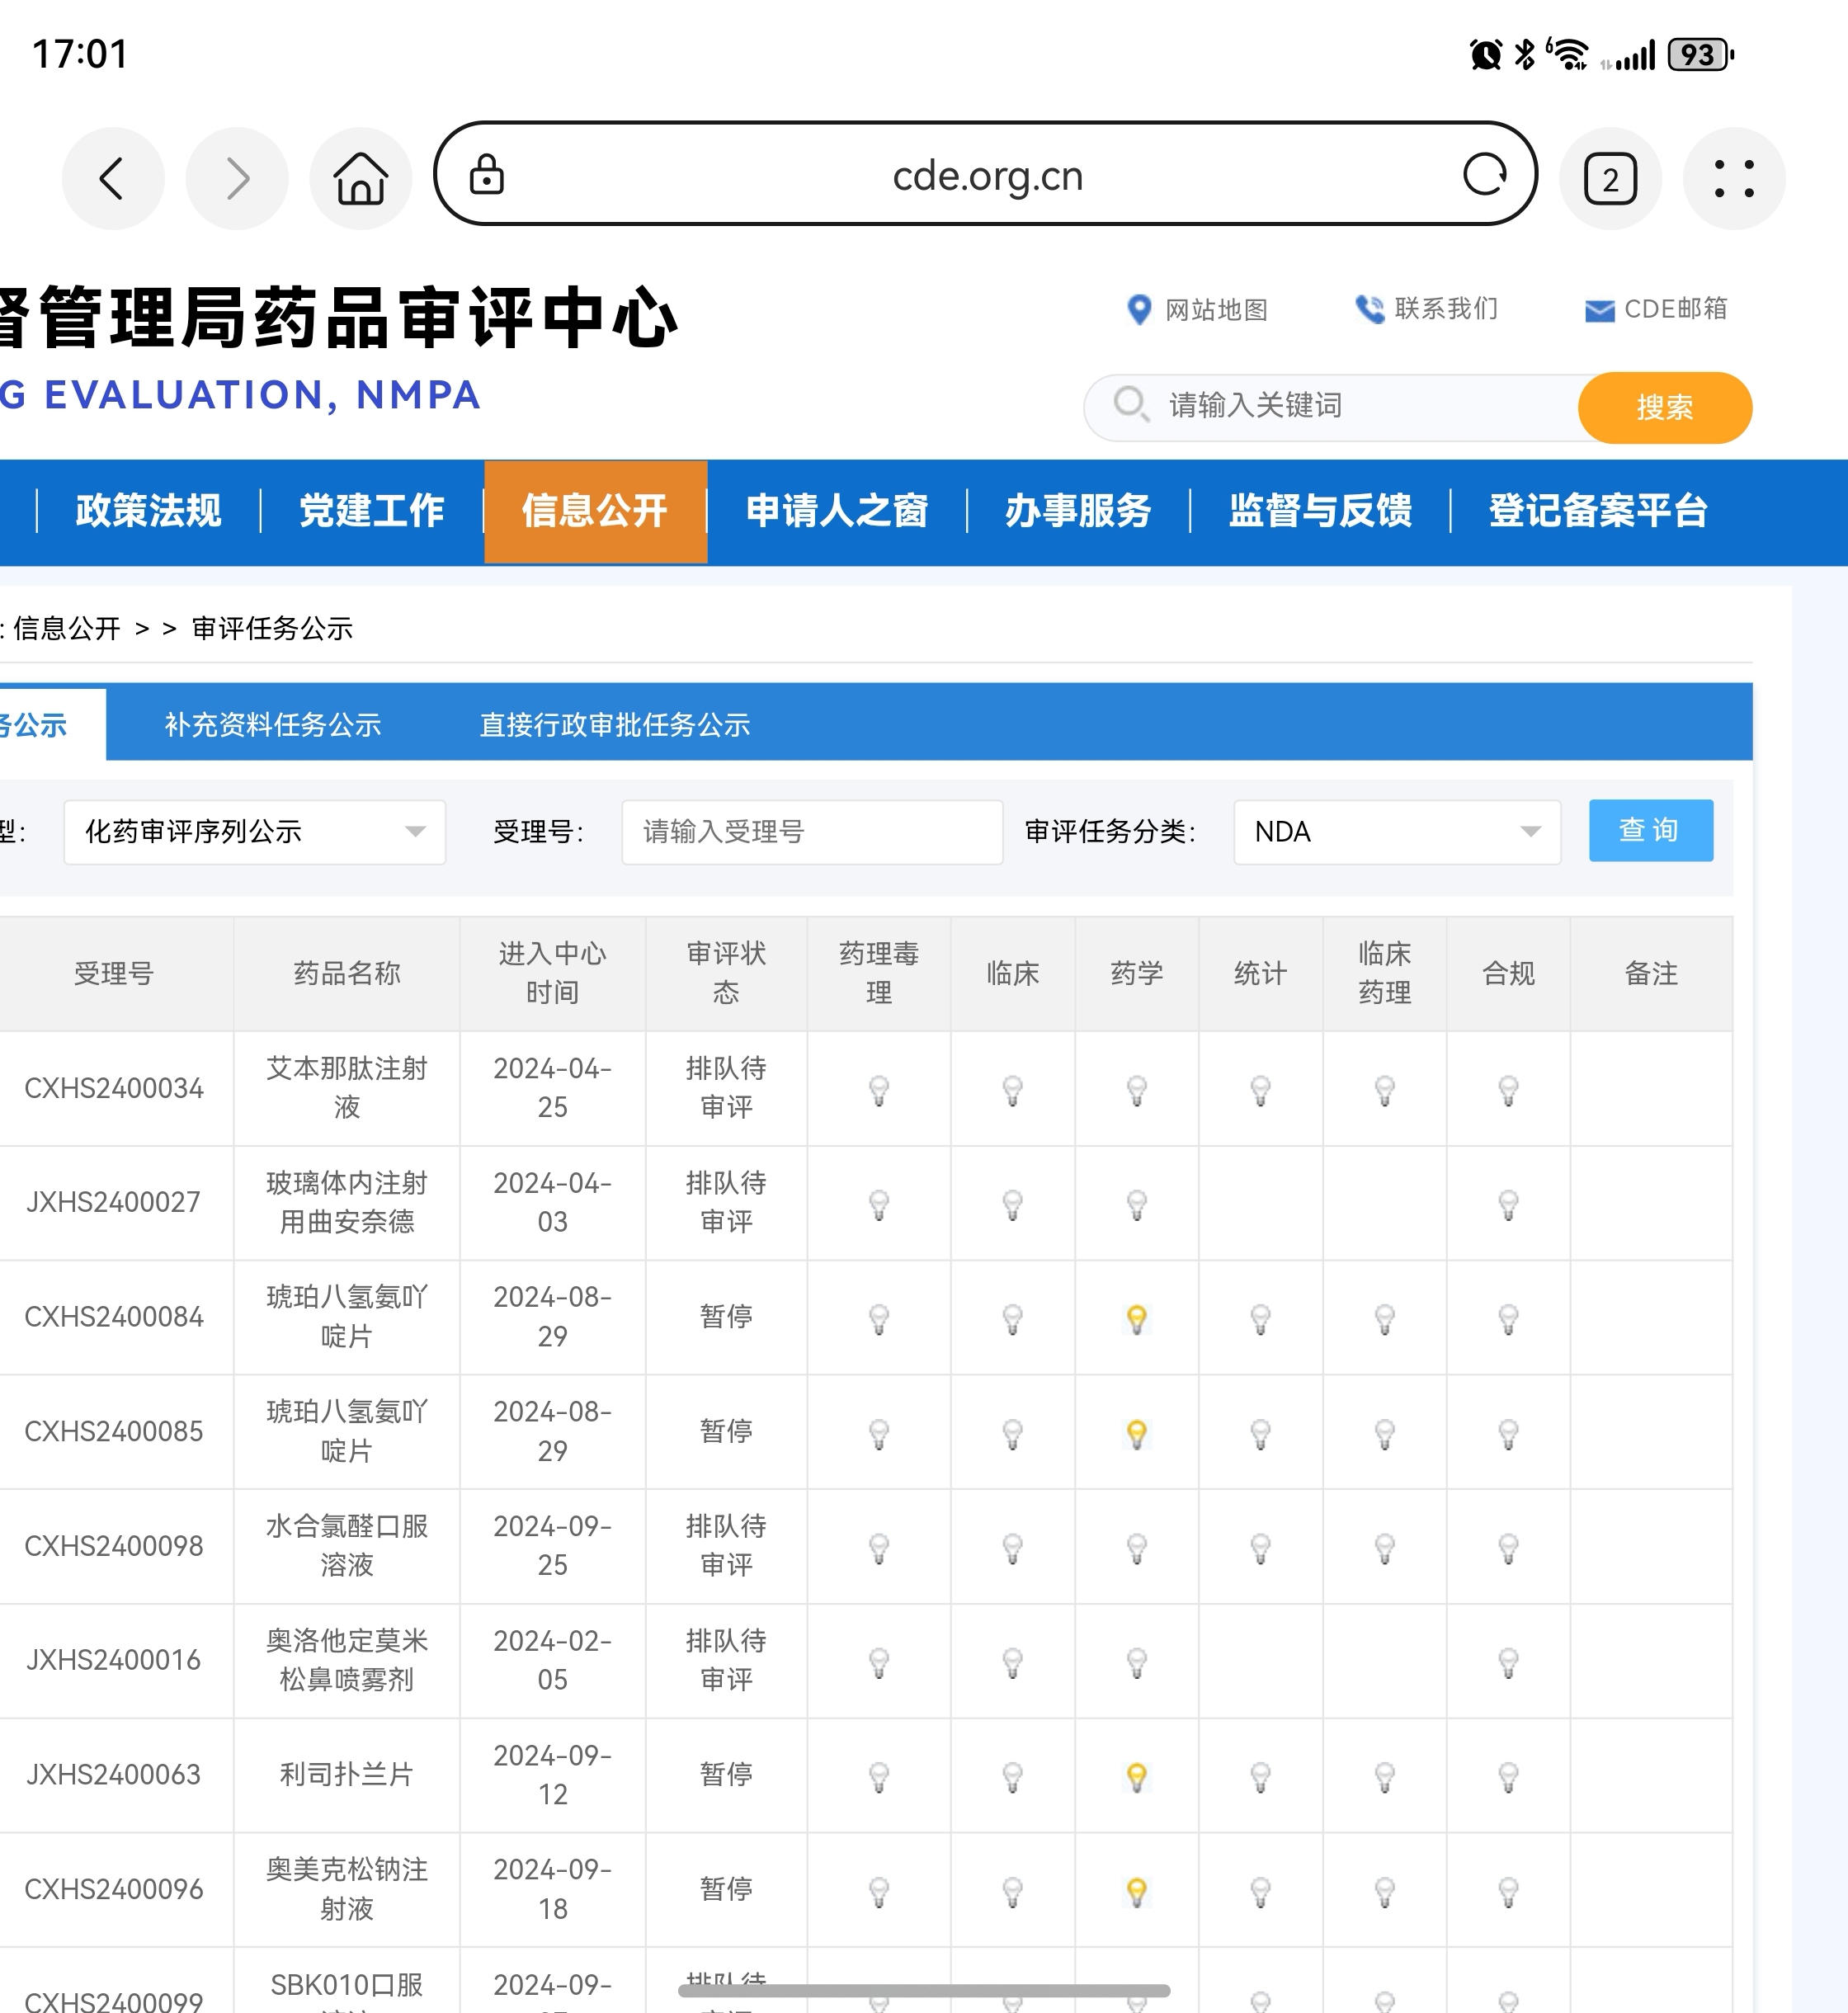The image size is (1848, 2013).
Task: Open the 办事服务 menu
Action: [x=1078, y=511]
